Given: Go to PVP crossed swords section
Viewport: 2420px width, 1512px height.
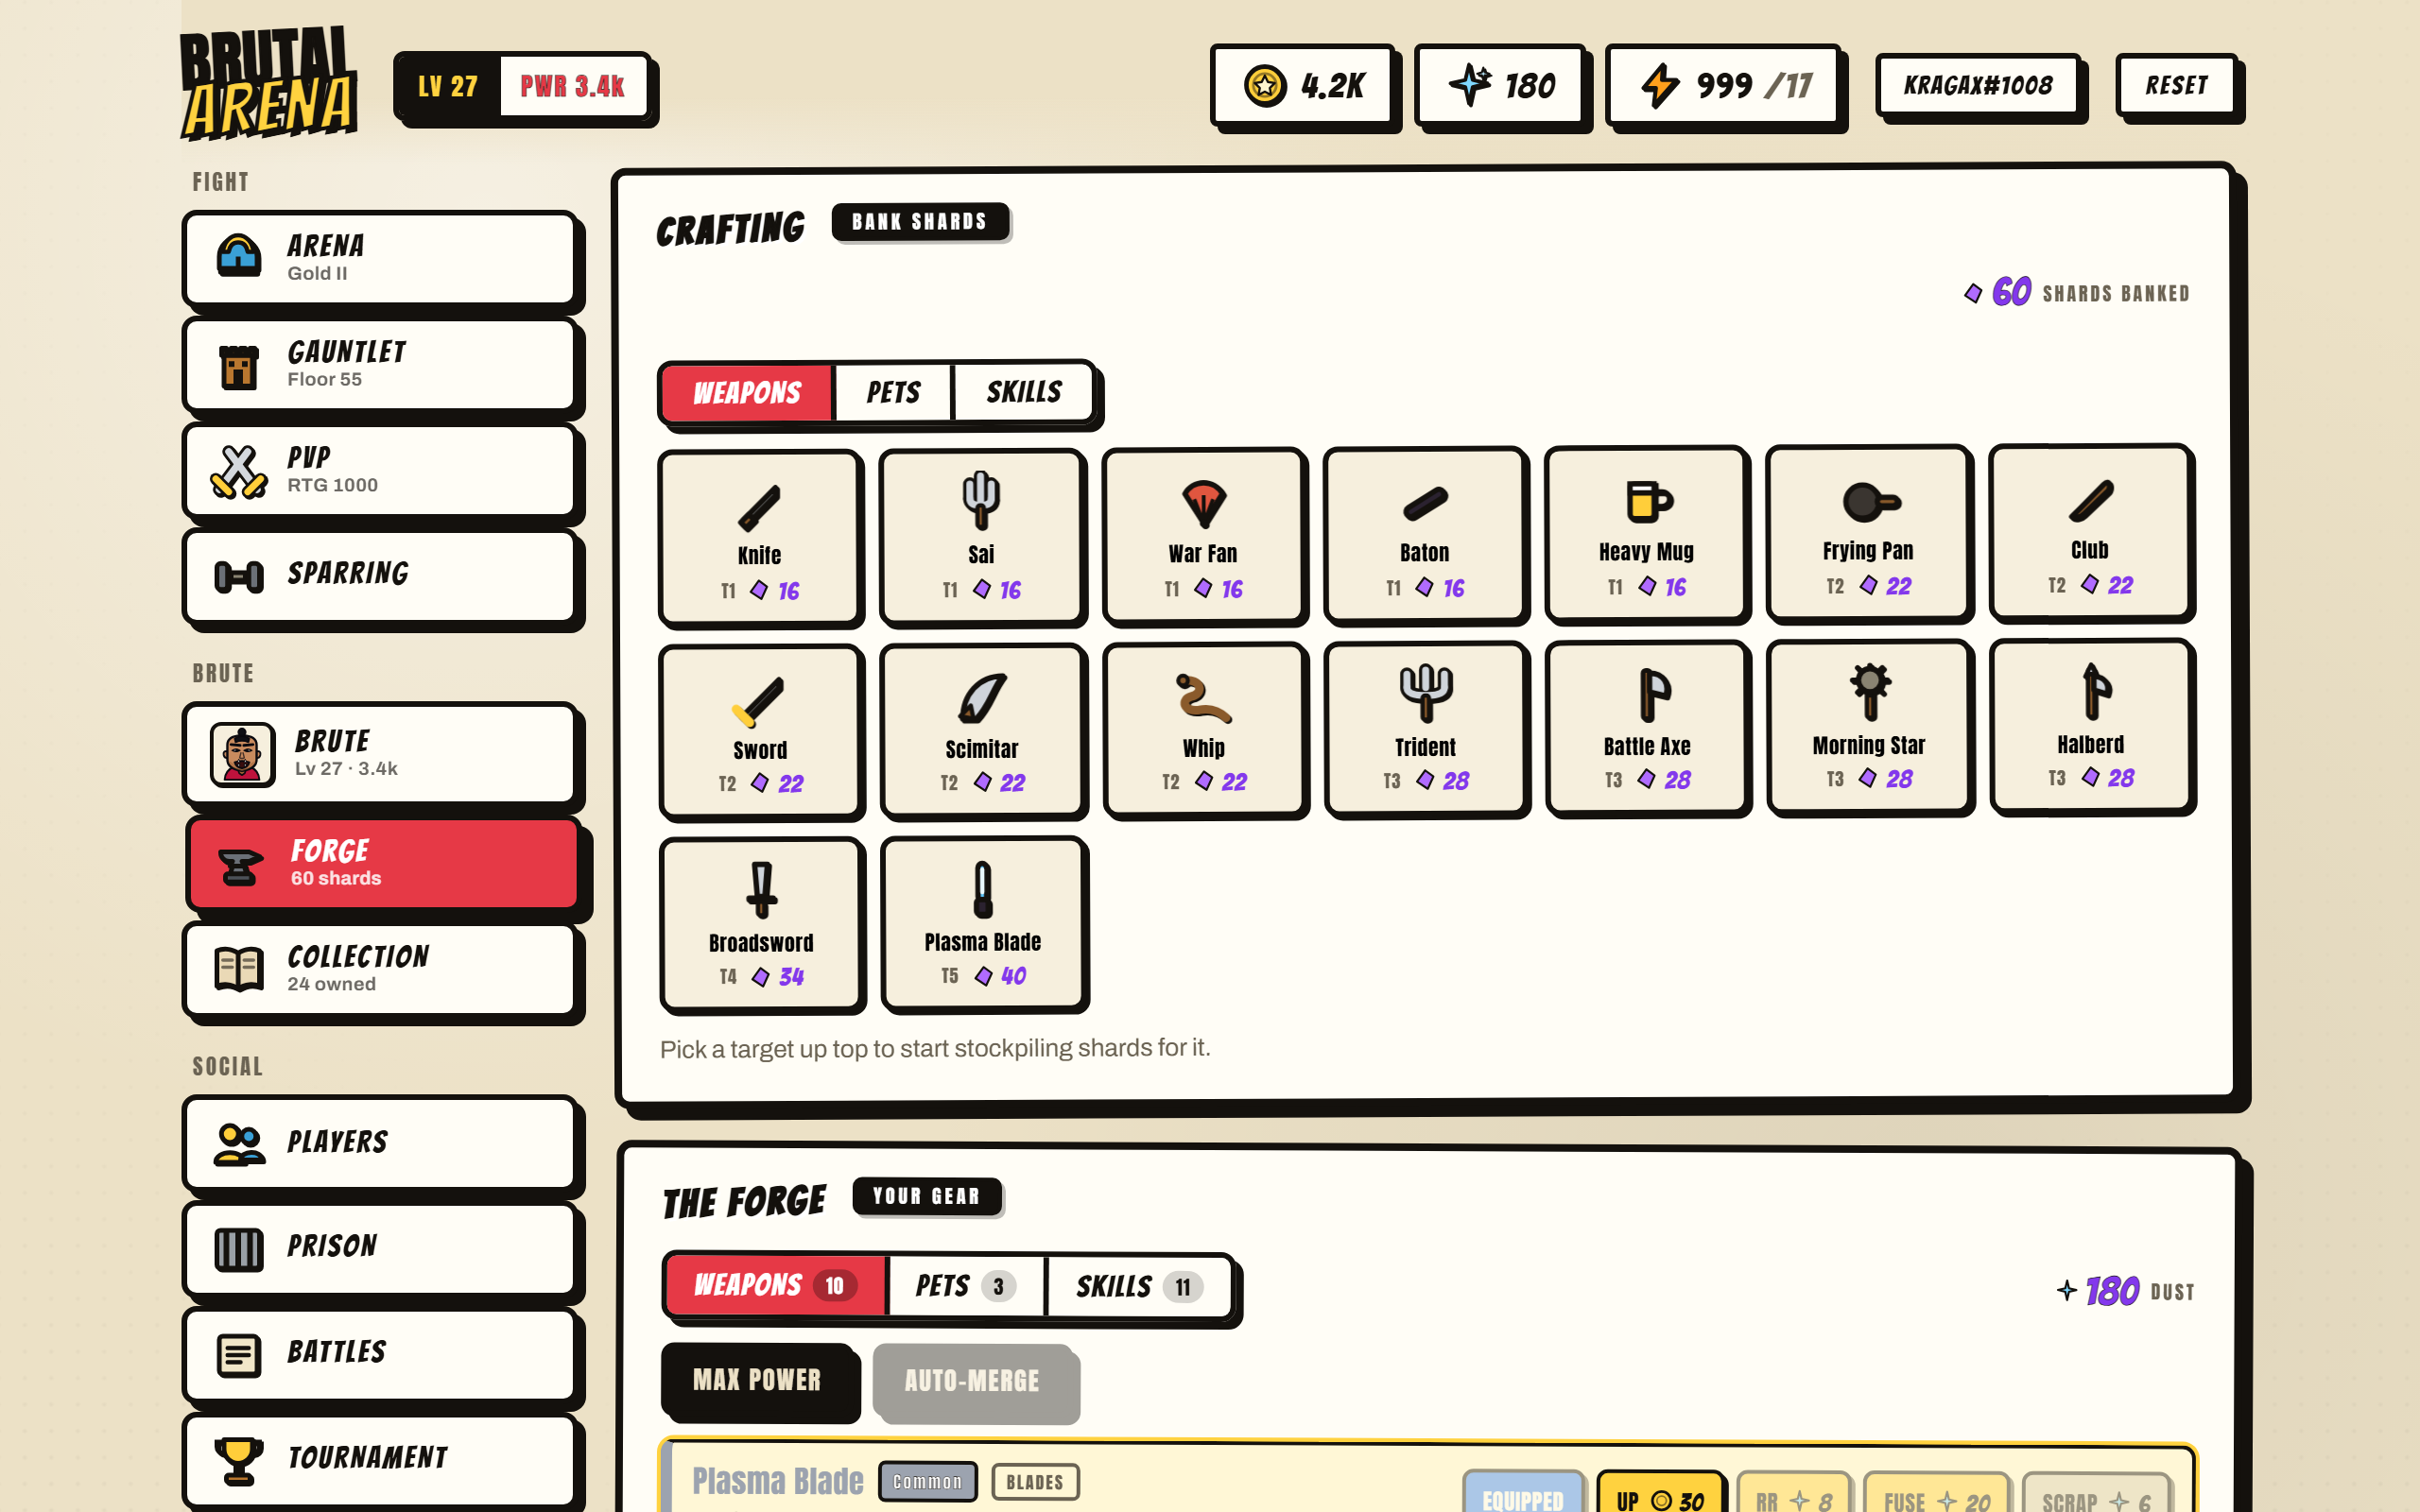Looking at the screenshot, I should (380, 470).
